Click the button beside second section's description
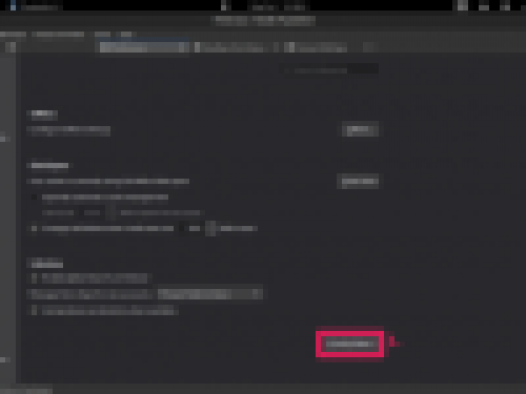The height and width of the screenshot is (394, 526). coord(358,181)
